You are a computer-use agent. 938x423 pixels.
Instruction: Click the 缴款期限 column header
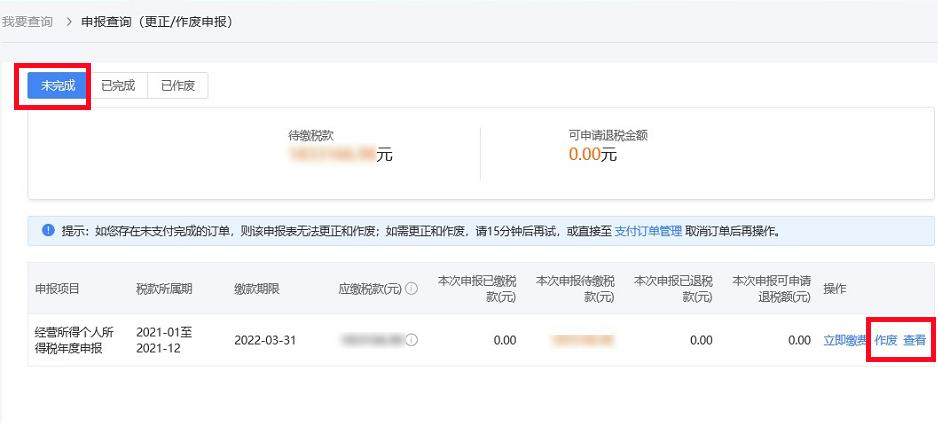[257, 289]
